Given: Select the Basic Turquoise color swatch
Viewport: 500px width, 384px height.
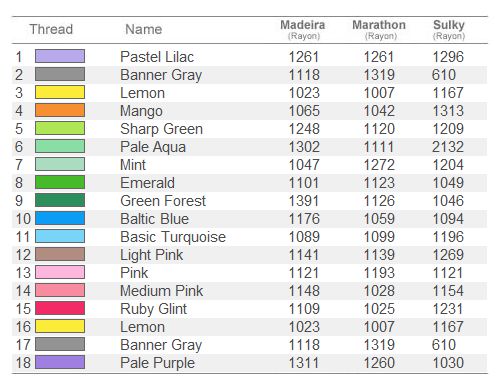Looking at the screenshot, I should tap(60, 236).
